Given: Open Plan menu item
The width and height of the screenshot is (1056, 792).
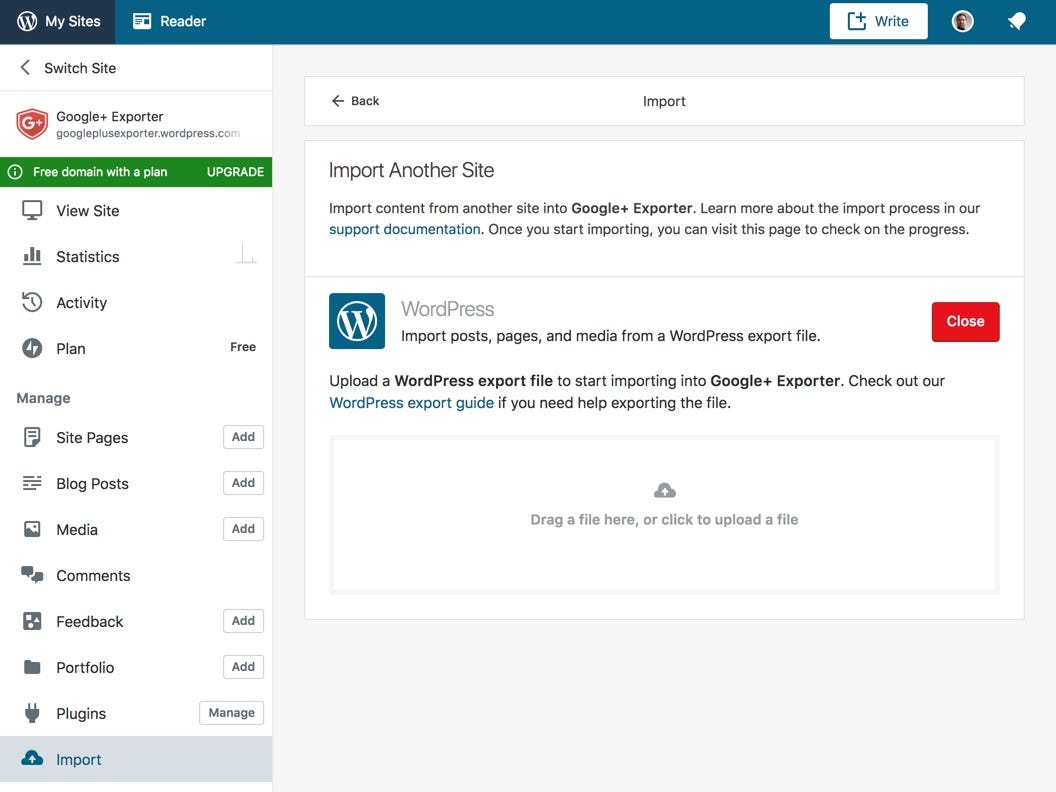Looking at the screenshot, I should pos(136,348).
